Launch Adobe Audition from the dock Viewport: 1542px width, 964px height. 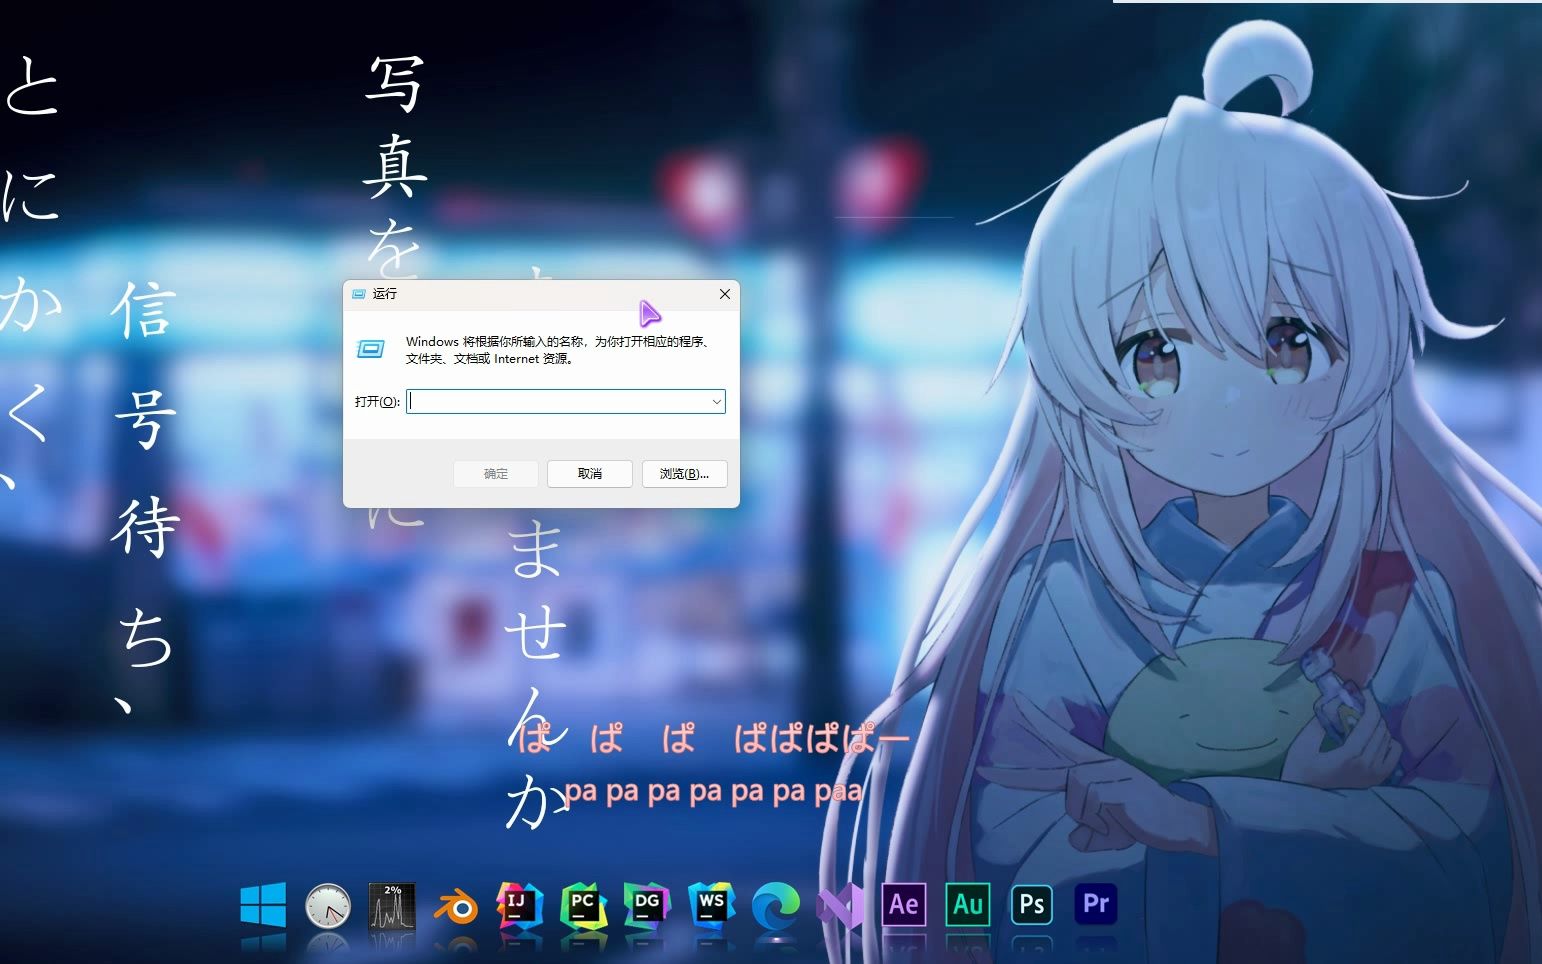pyautogui.click(x=968, y=905)
